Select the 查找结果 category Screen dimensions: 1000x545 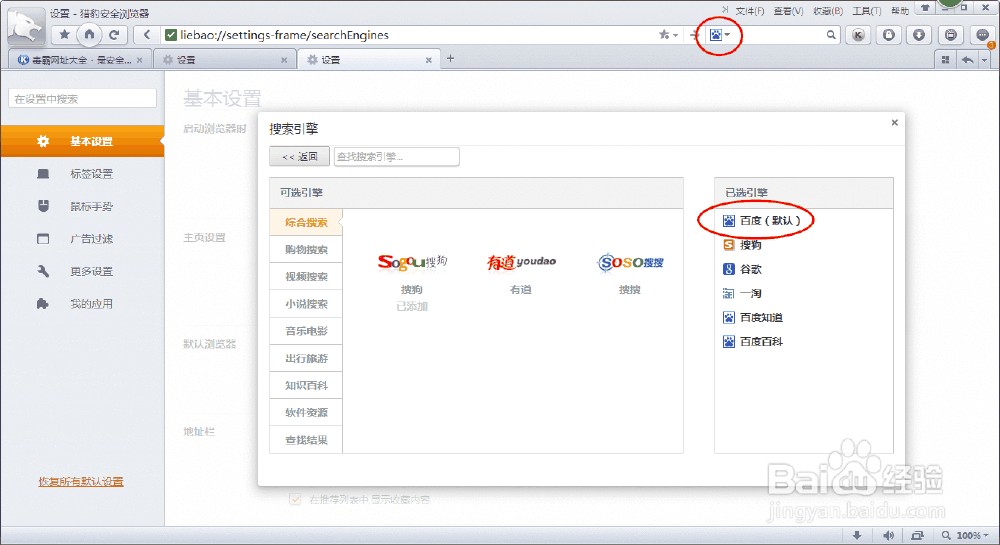[x=306, y=440]
